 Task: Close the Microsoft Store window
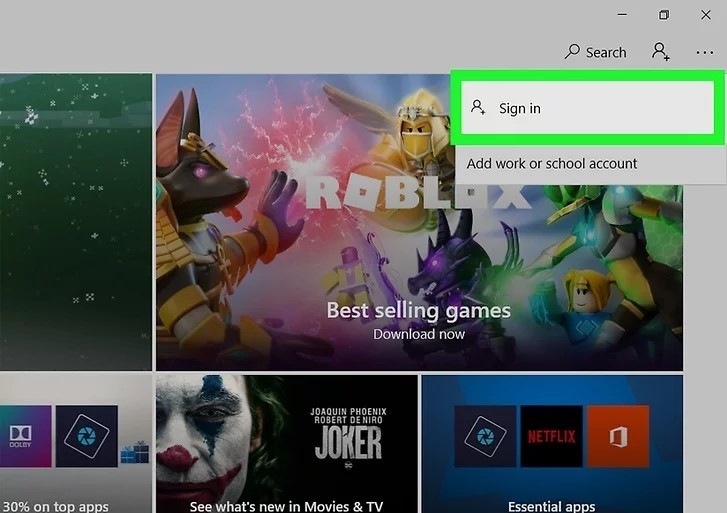pyautogui.click(x=706, y=15)
